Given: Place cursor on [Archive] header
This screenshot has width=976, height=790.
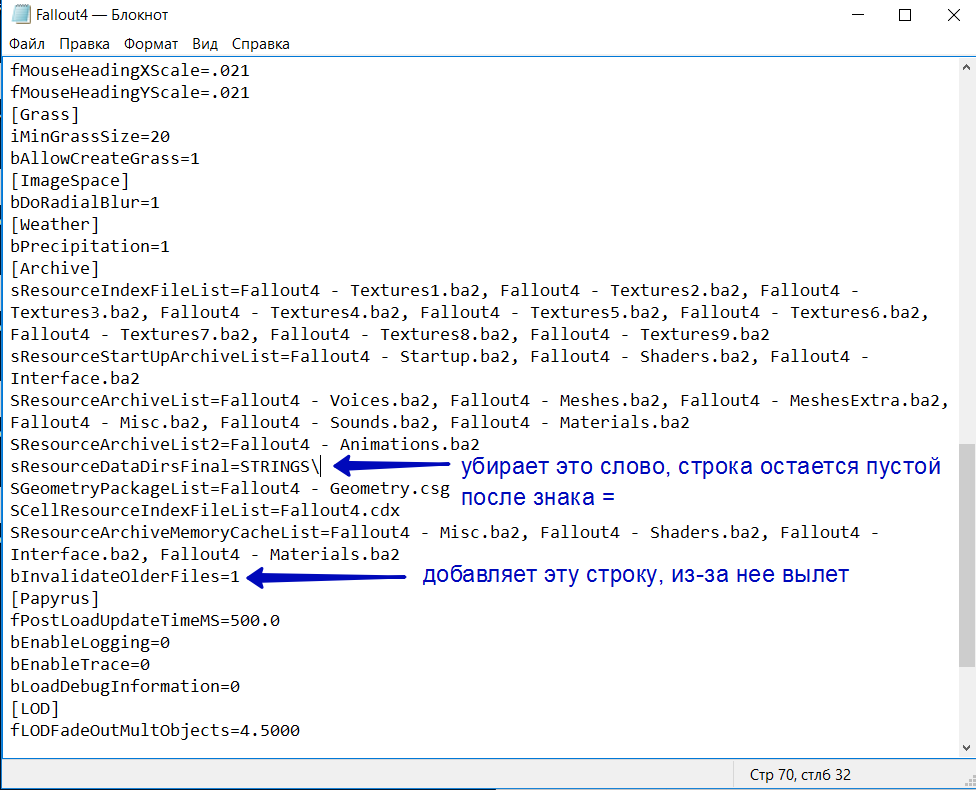Looking at the screenshot, I should [x=55, y=269].
